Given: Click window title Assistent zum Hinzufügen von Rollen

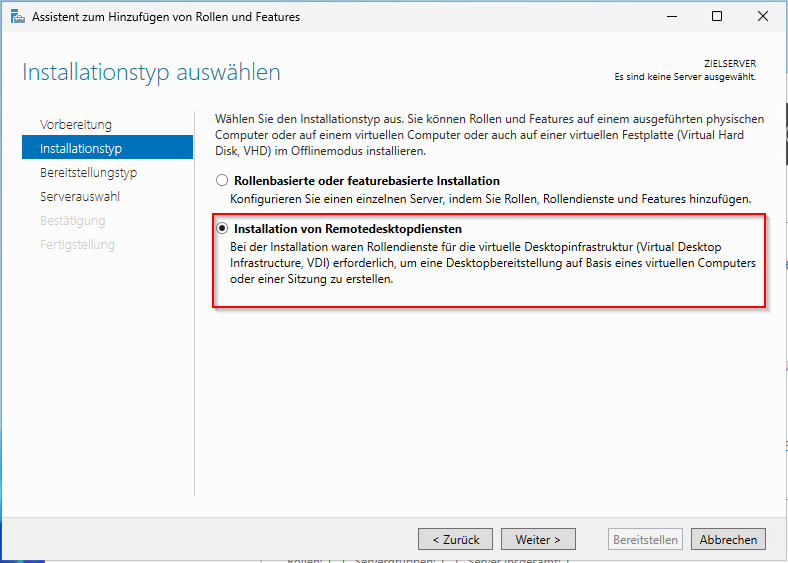Looking at the screenshot, I should pyautogui.click(x=166, y=17).
